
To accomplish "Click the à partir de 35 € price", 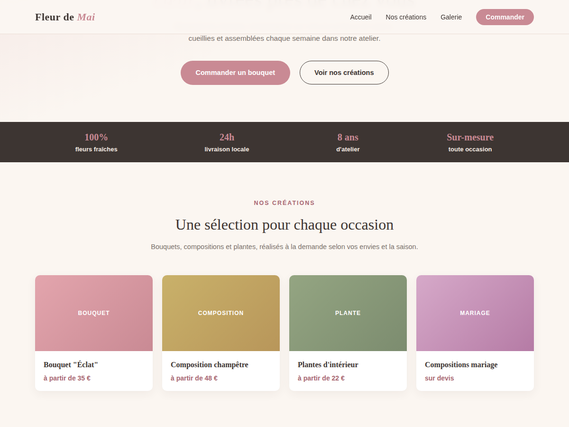I will 67,378.
